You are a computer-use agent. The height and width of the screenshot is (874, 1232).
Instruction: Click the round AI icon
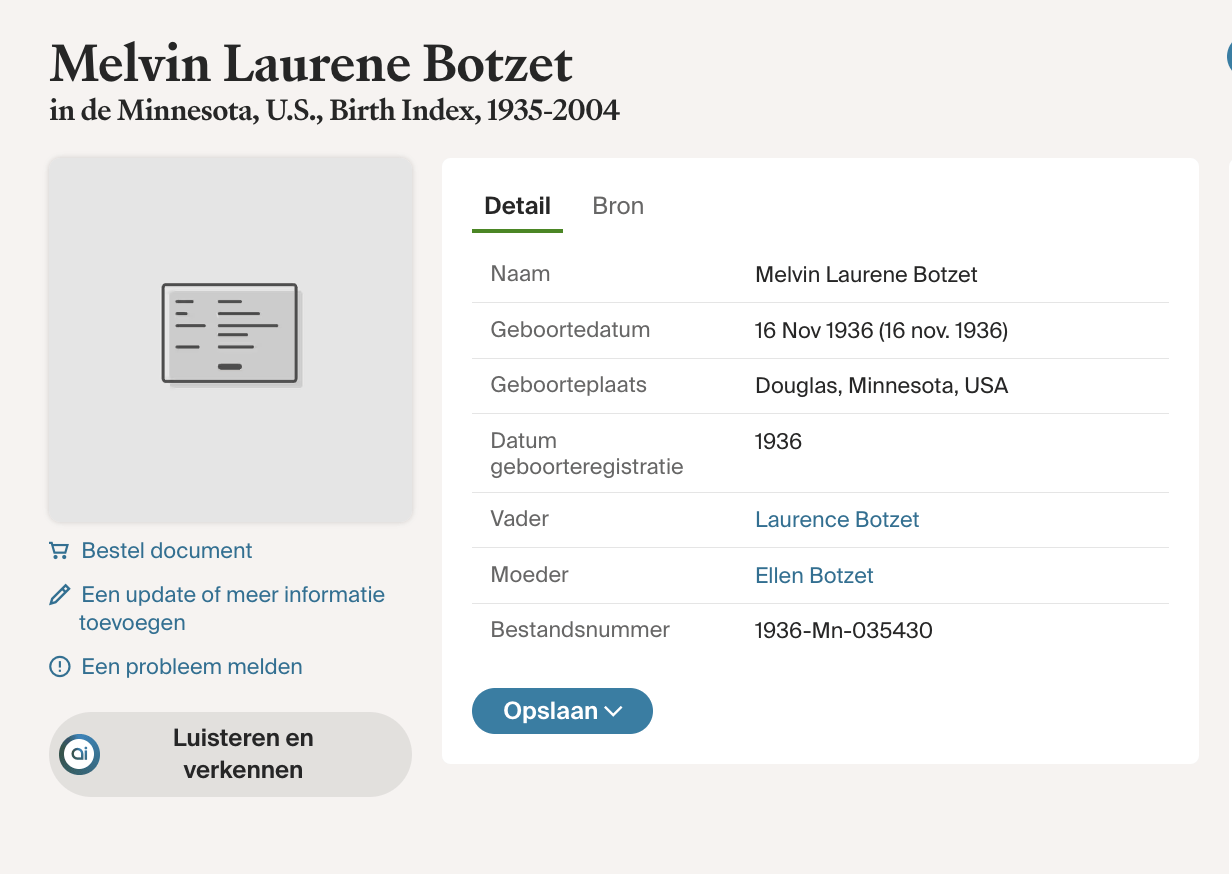[x=79, y=754]
